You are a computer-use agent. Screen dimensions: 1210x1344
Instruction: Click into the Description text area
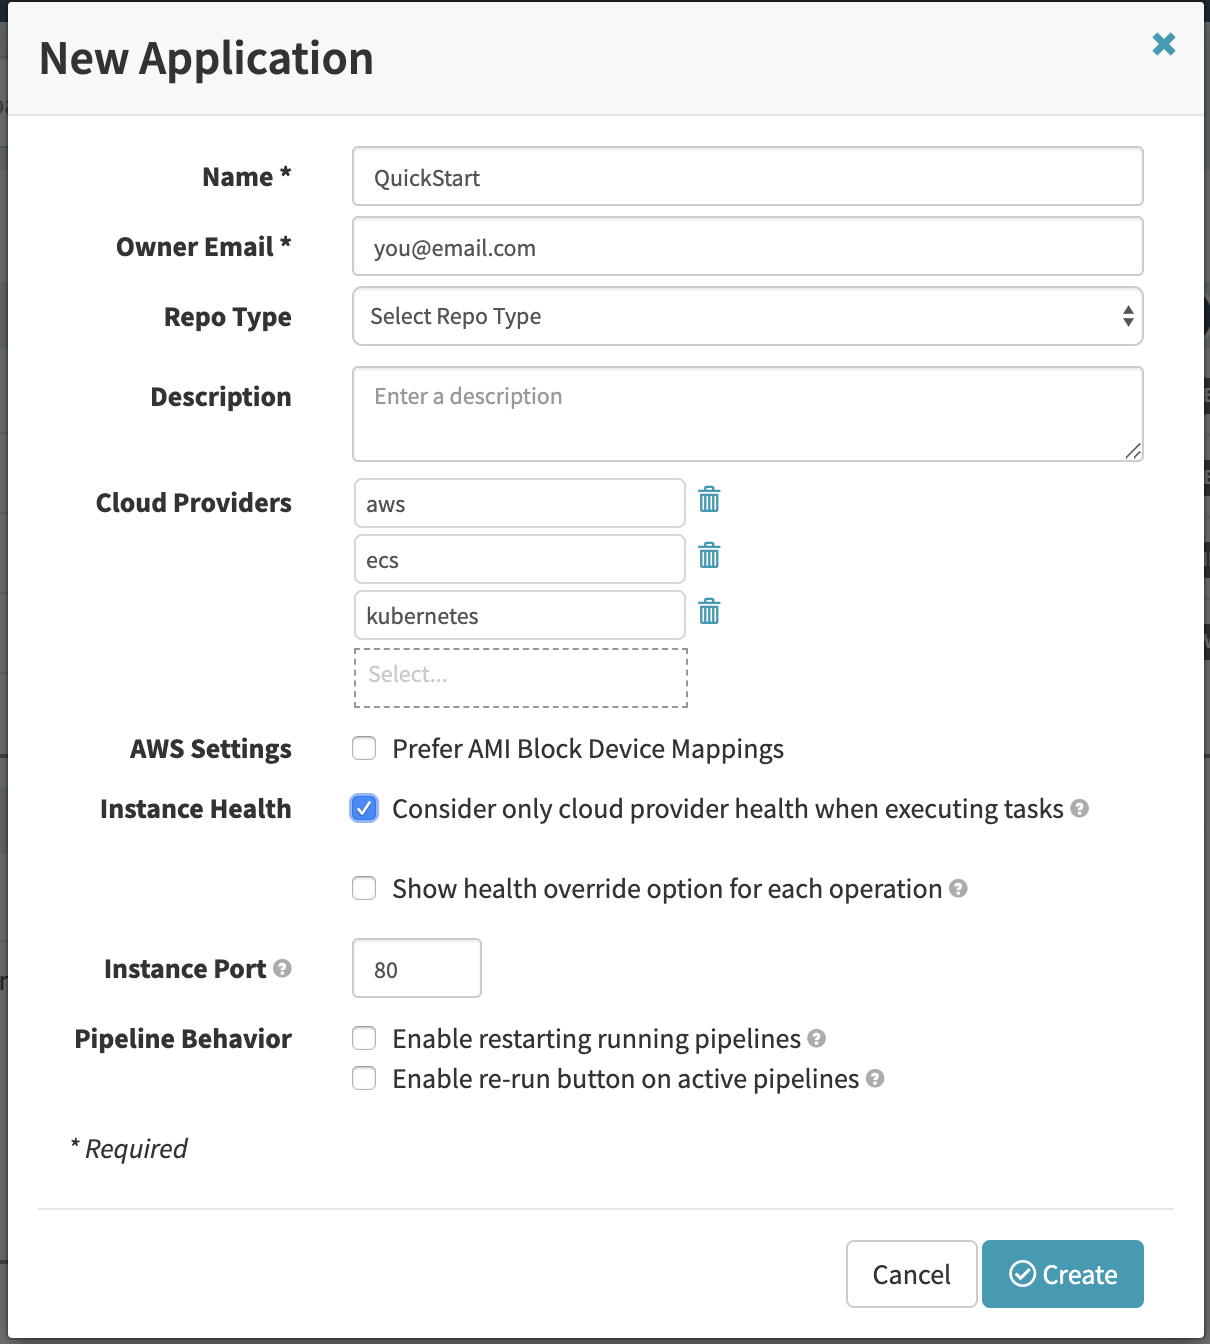(747, 414)
